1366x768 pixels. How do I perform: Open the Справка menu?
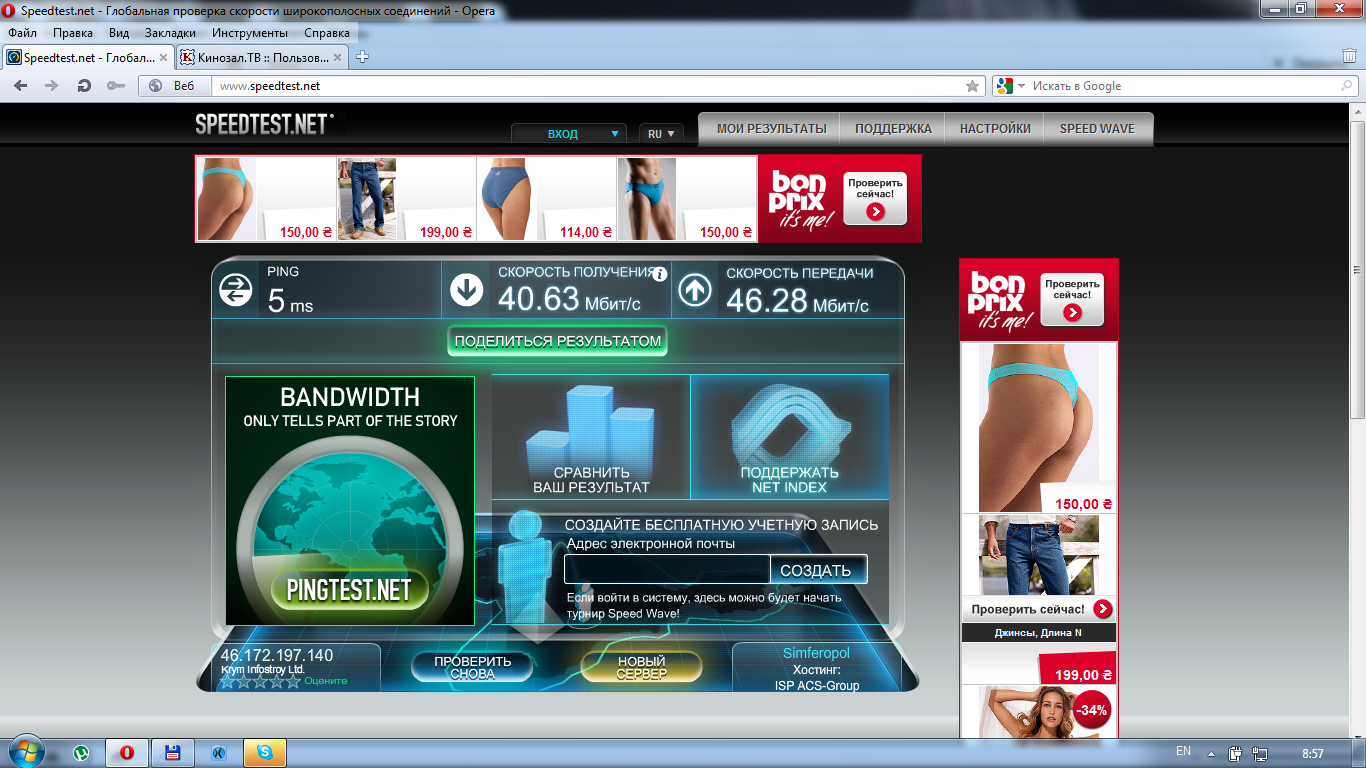[327, 33]
